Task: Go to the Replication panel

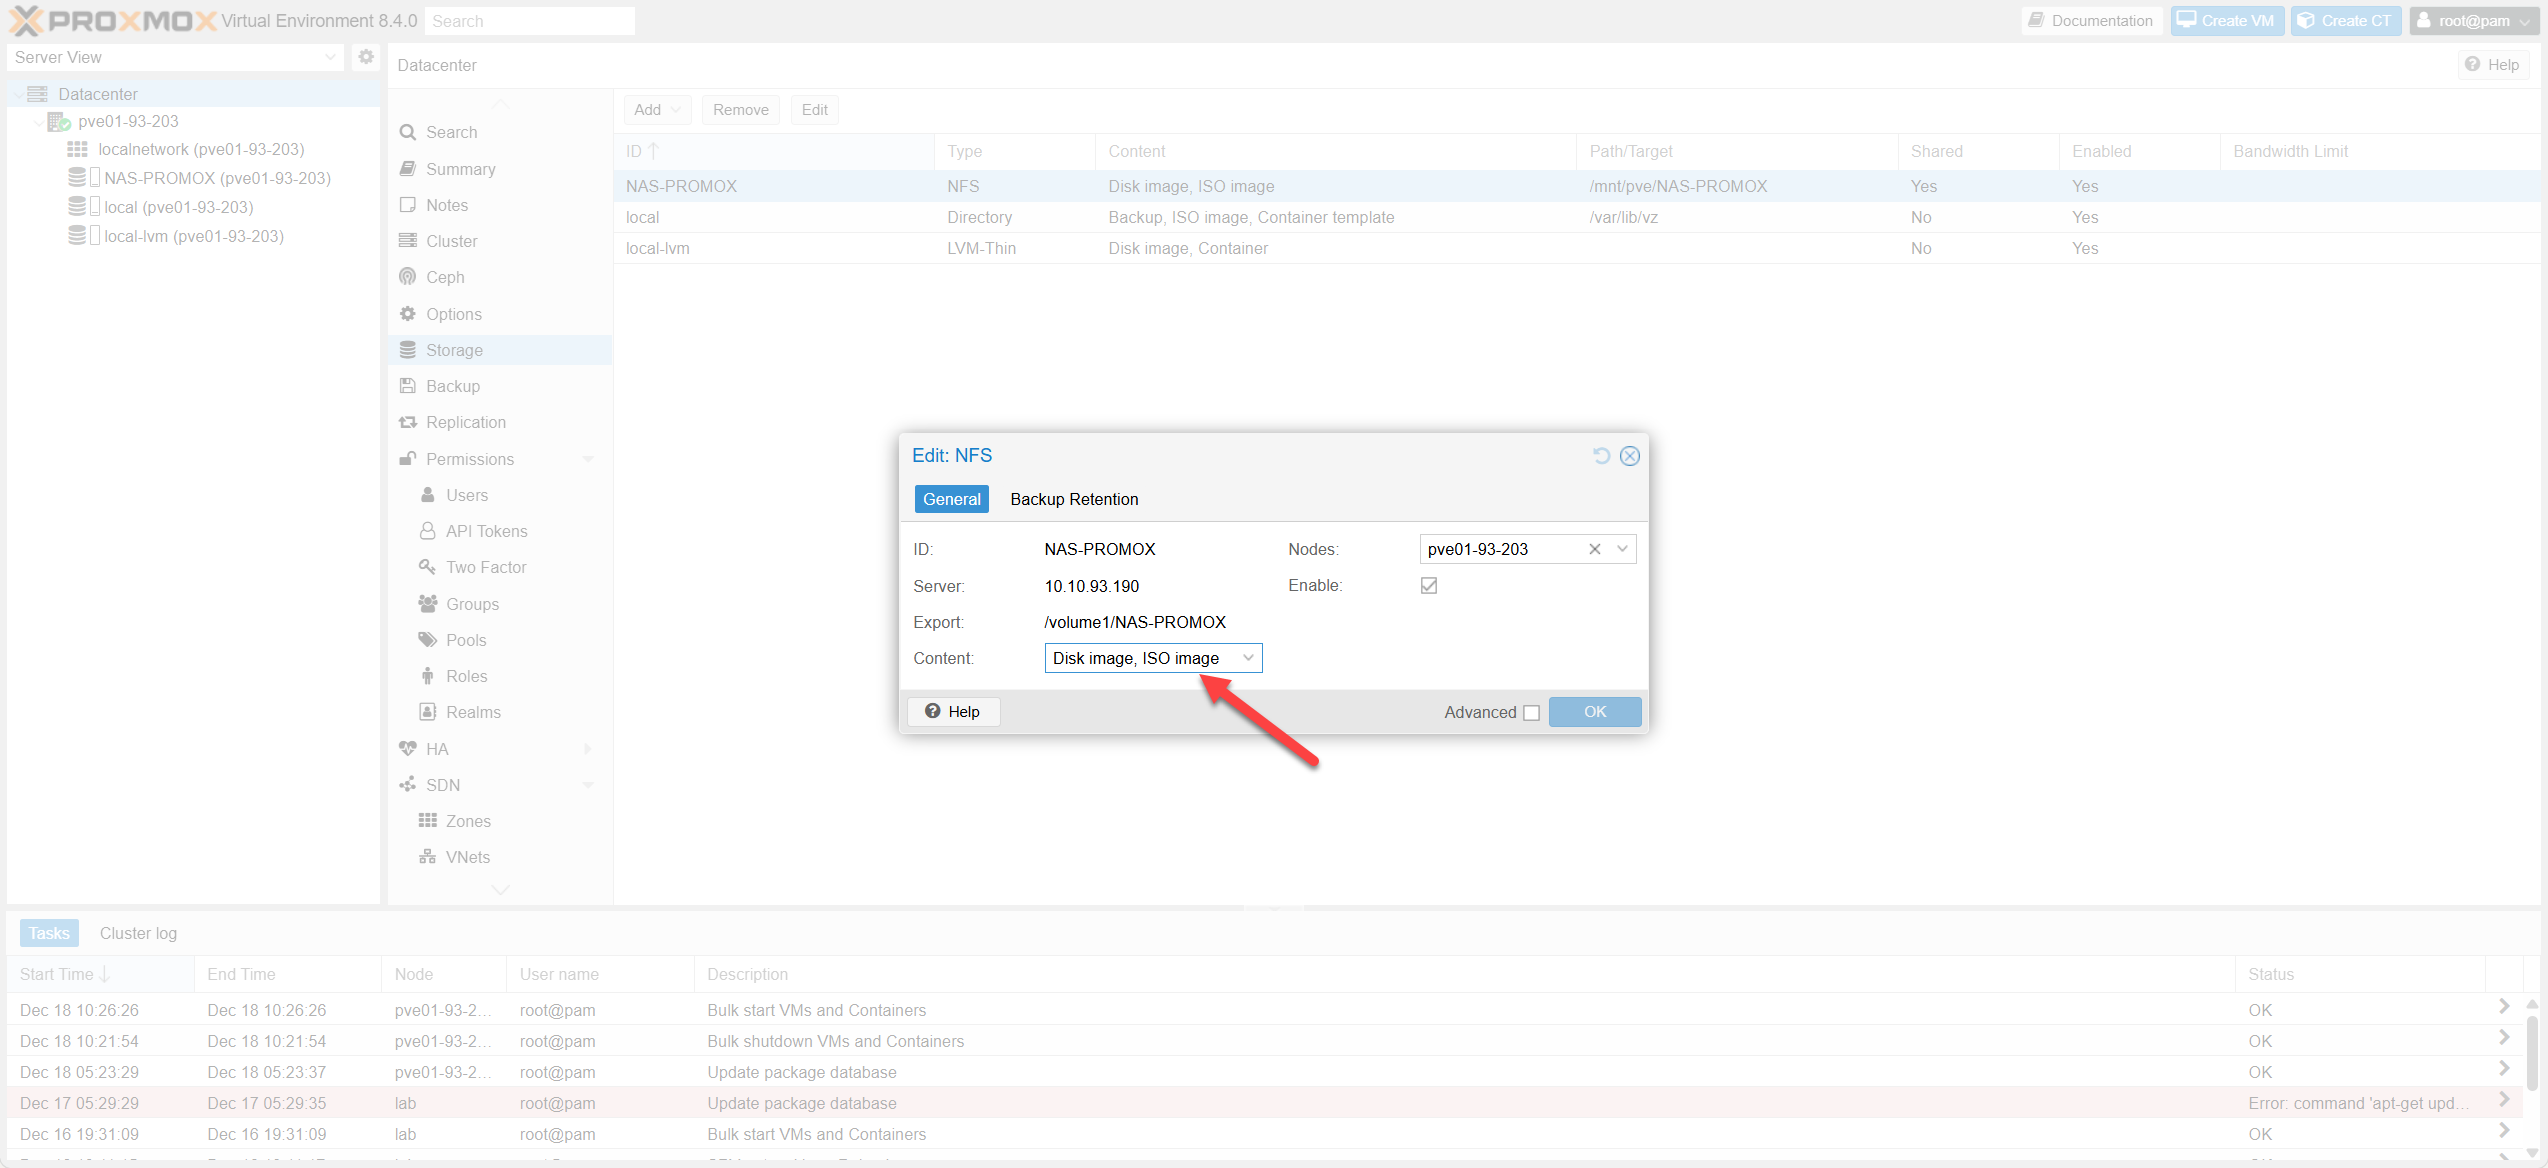Action: (x=465, y=421)
